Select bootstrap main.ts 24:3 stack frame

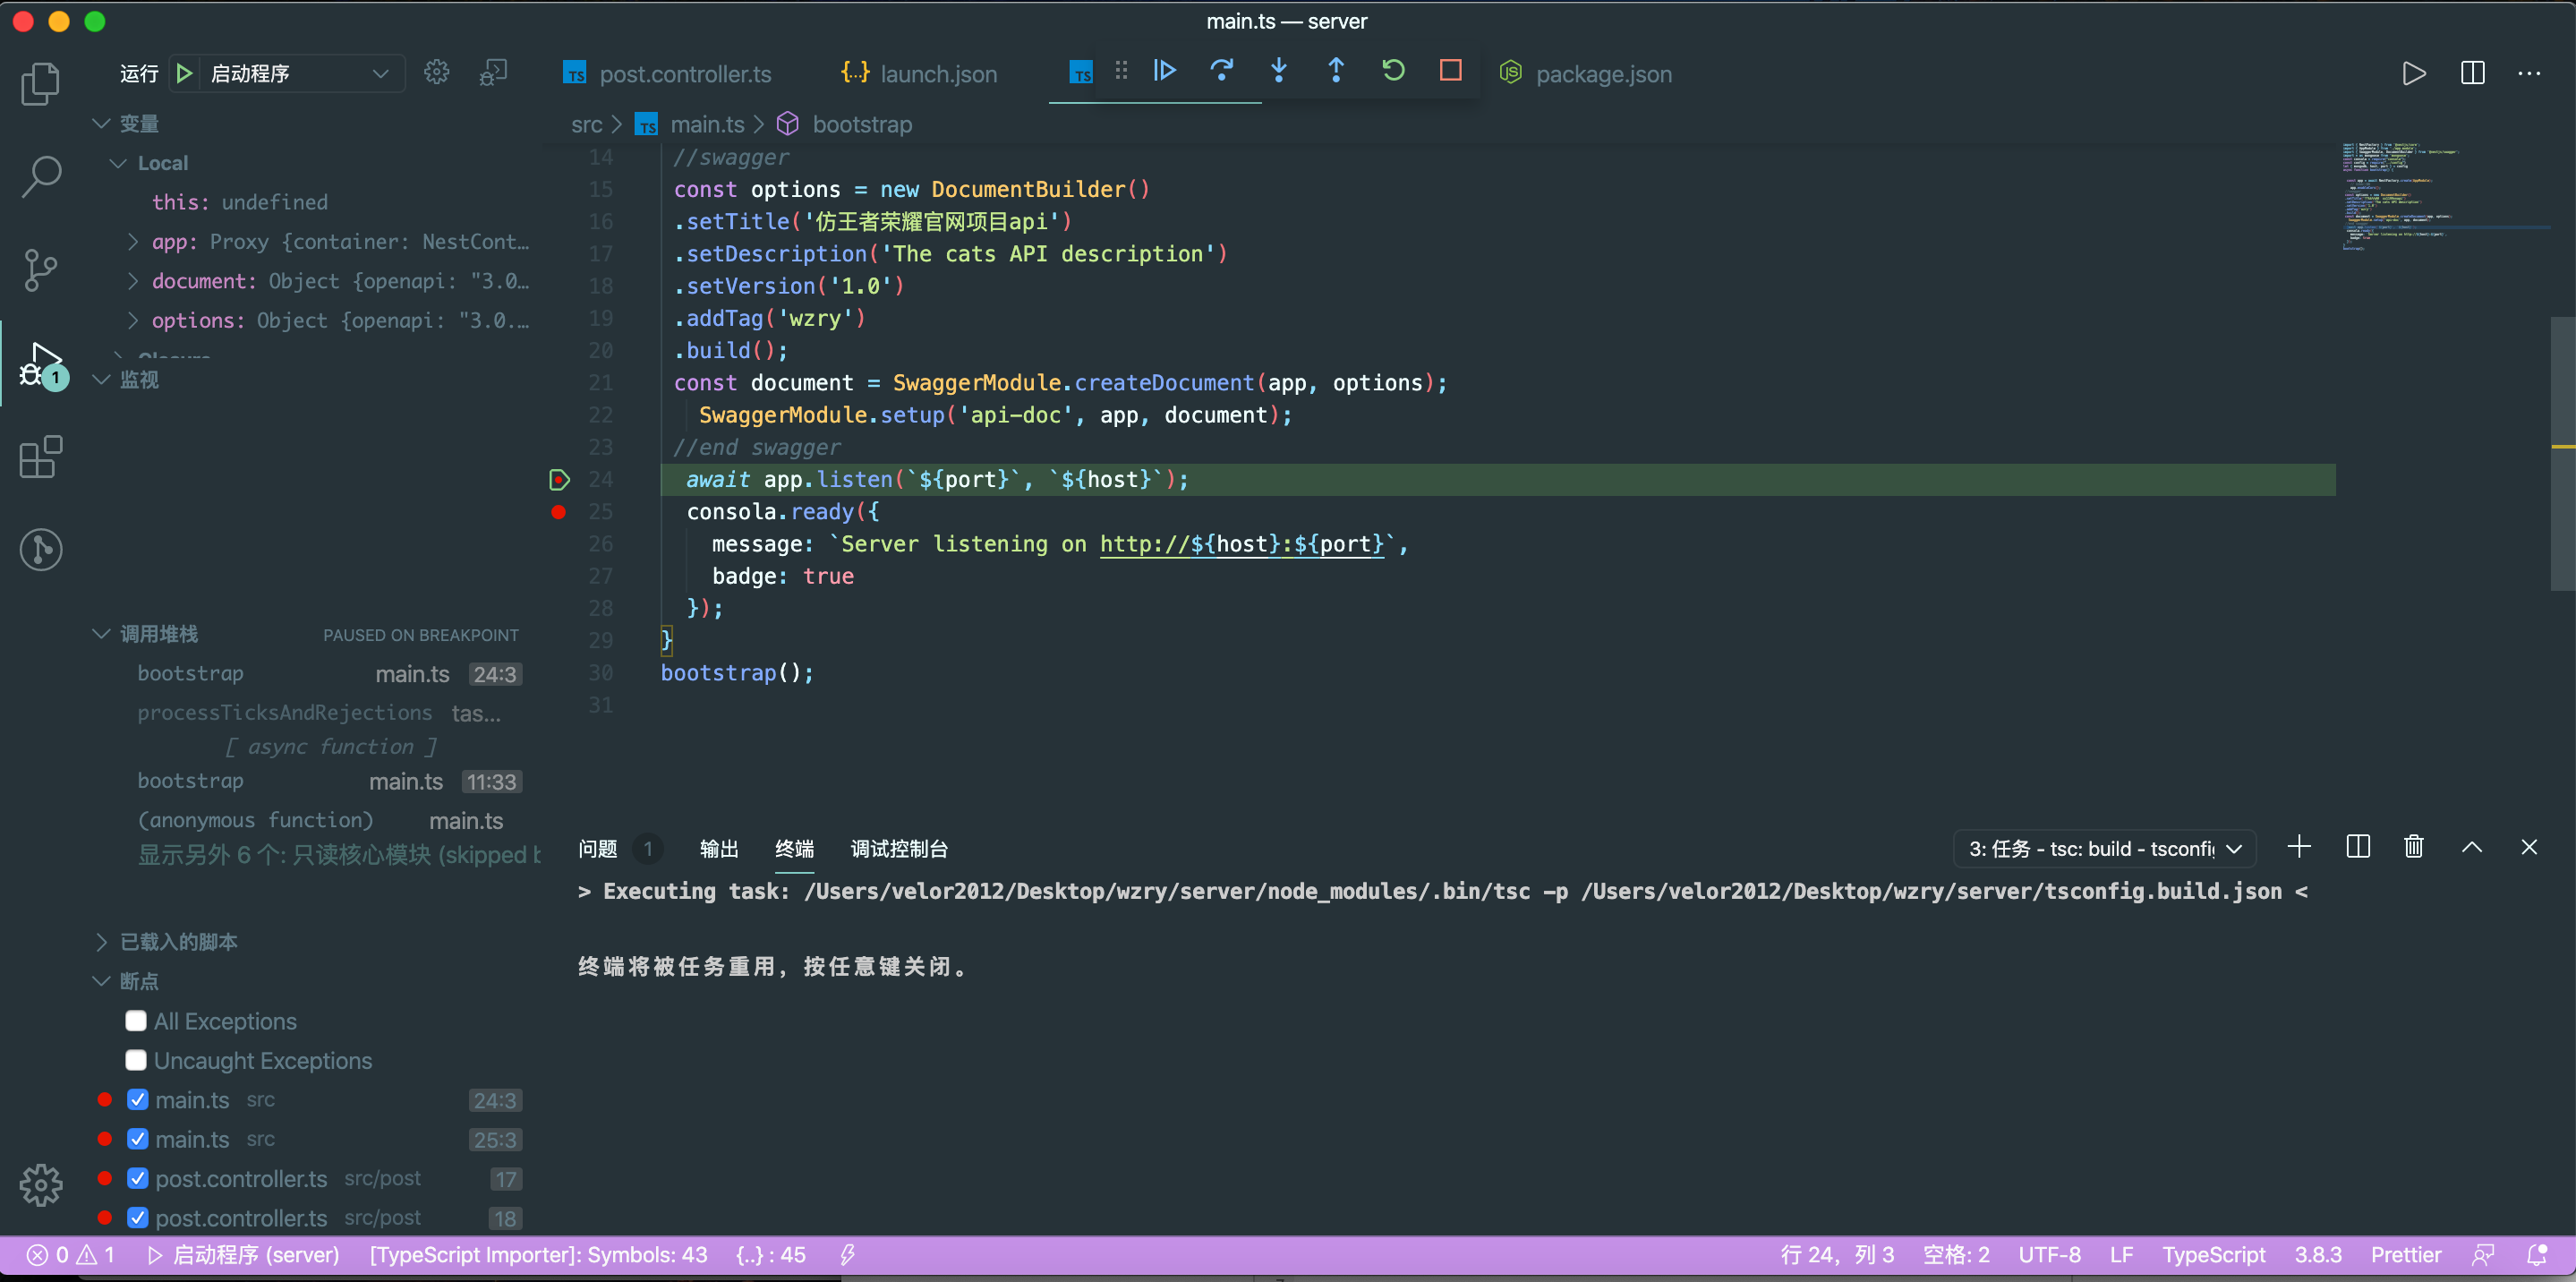pyautogui.click(x=329, y=674)
